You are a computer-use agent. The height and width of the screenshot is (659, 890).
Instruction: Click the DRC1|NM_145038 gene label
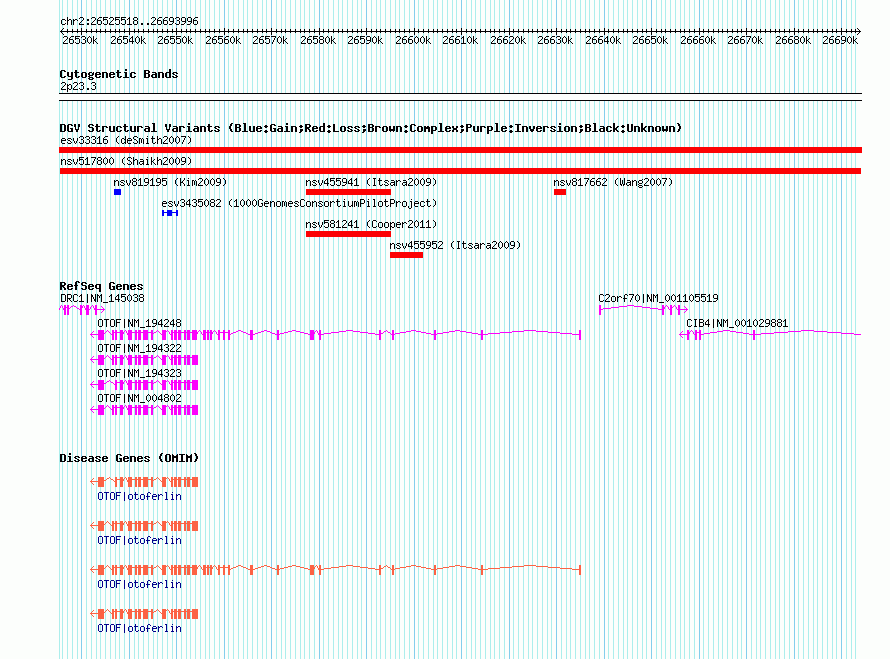(102, 299)
